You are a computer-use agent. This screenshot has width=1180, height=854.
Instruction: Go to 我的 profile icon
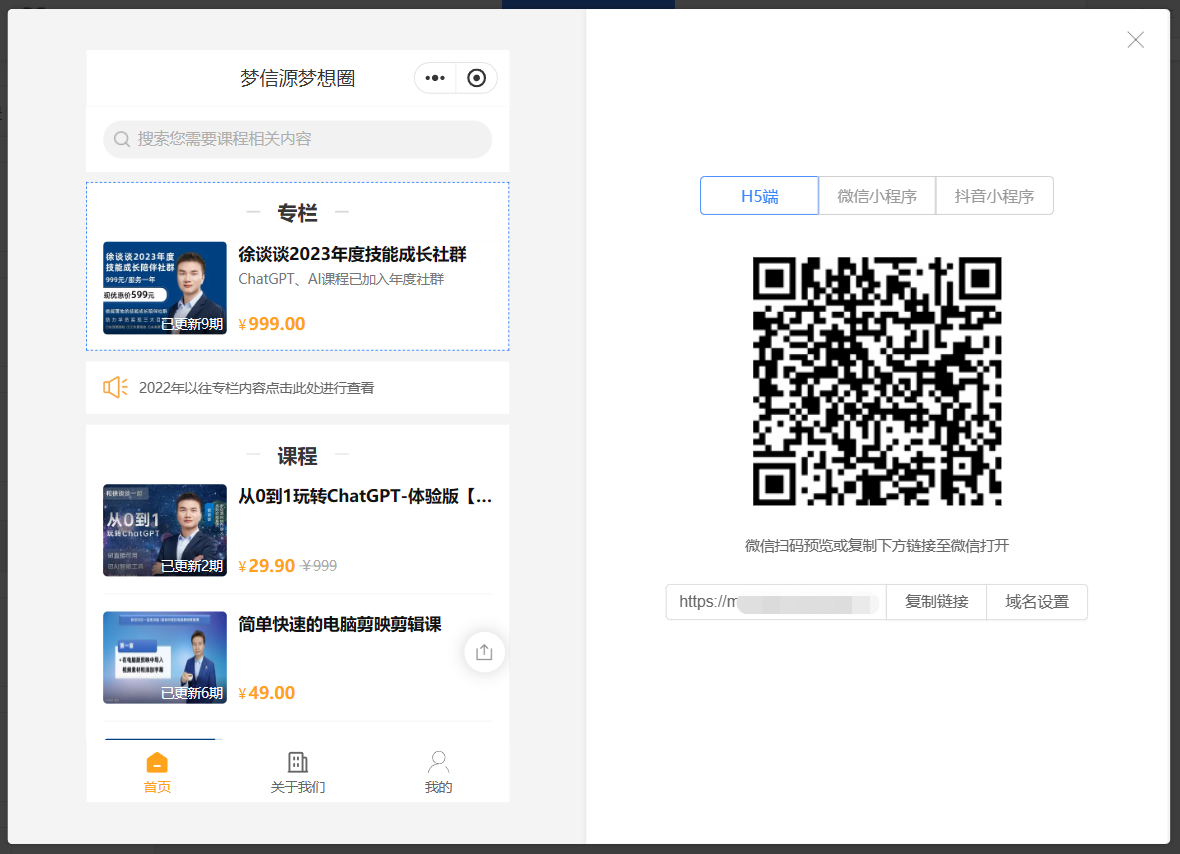pyautogui.click(x=438, y=763)
